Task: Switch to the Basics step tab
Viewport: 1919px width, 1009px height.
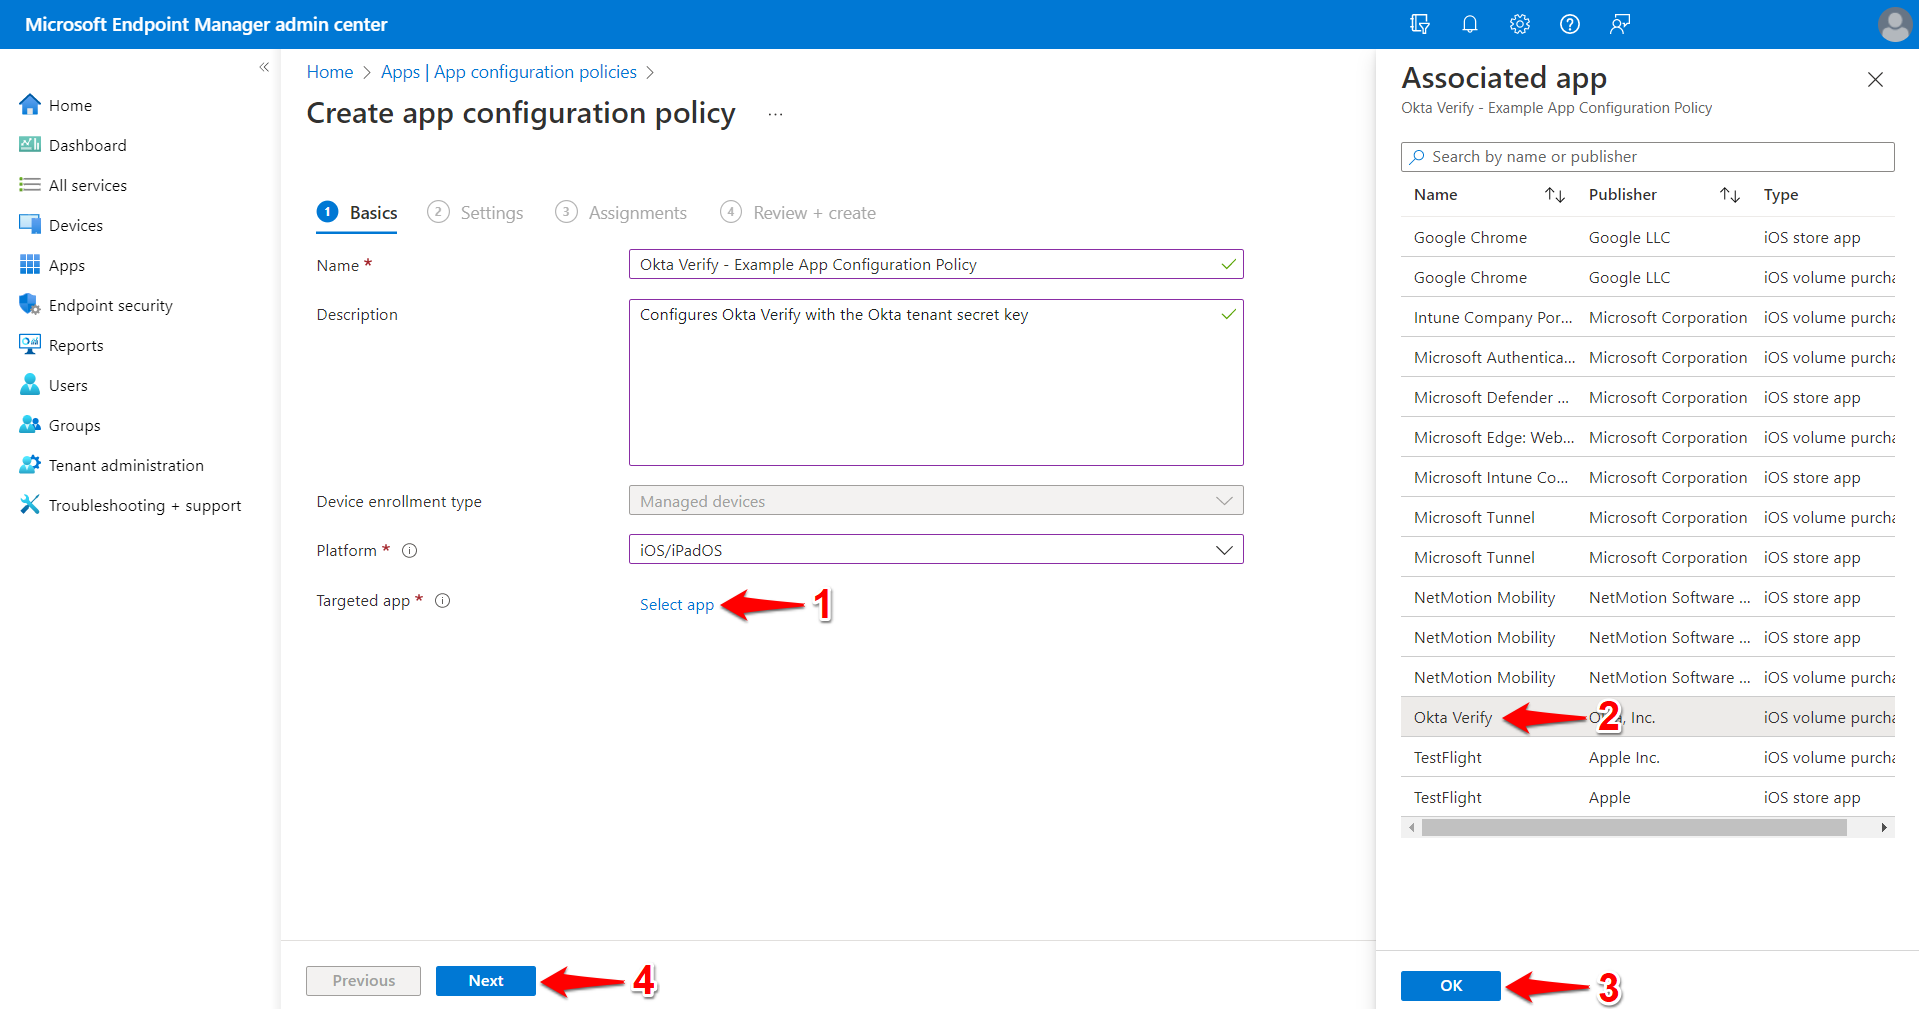Action: click(x=357, y=212)
